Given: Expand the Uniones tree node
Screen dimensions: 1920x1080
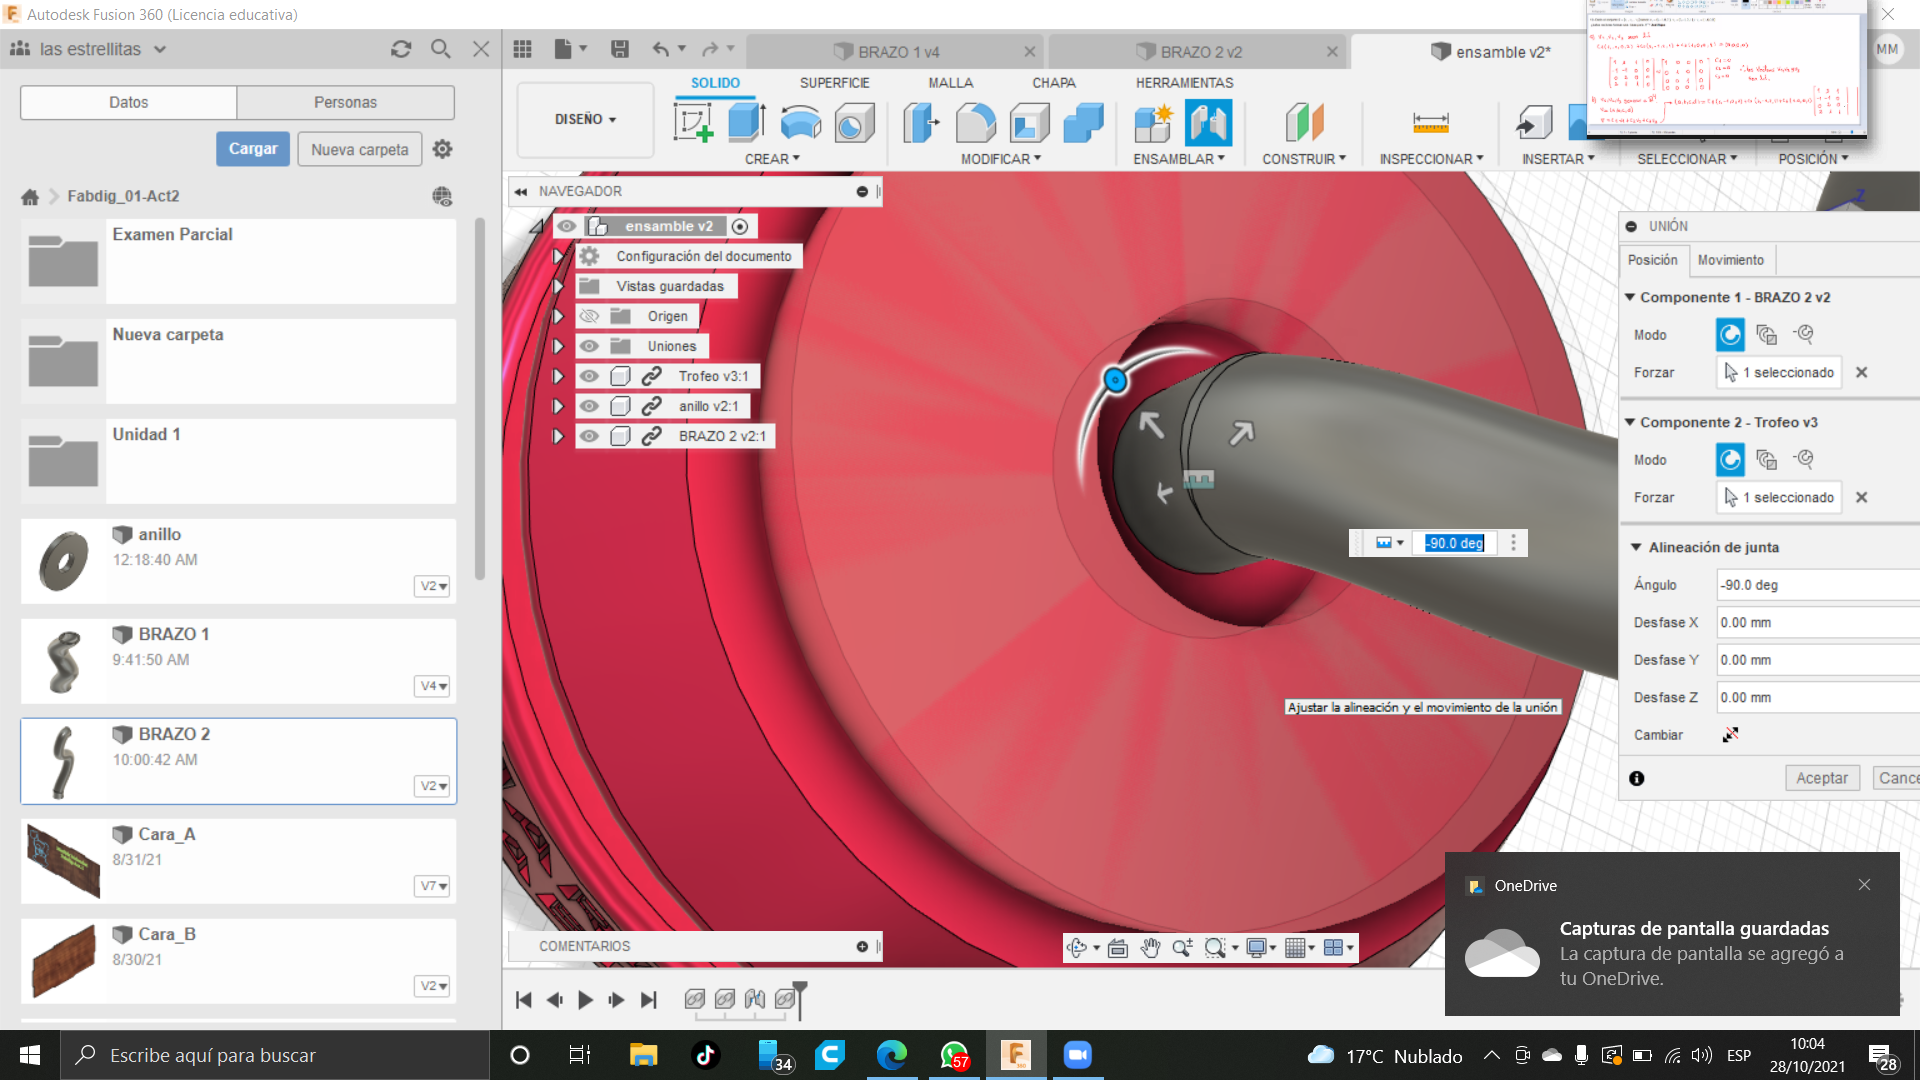Looking at the screenshot, I should [558, 346].
